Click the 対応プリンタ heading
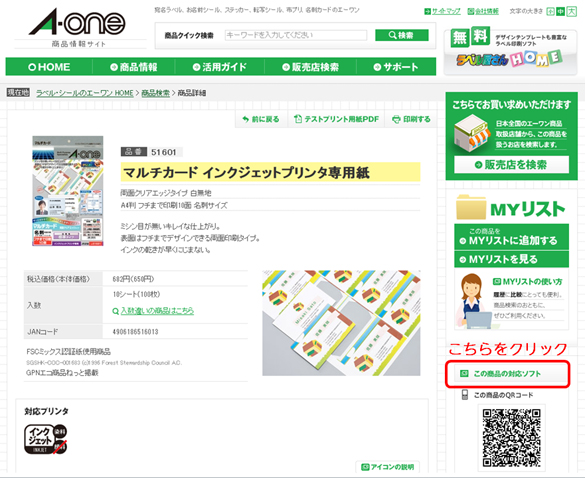This screenshot has height=478, width=585. 47,411
